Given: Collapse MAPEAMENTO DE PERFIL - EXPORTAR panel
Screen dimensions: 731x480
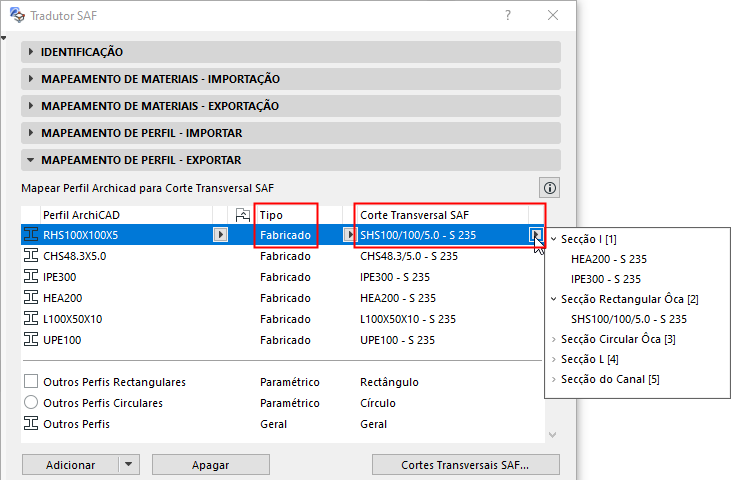Looking at the screenshot, I should (30, 160).
